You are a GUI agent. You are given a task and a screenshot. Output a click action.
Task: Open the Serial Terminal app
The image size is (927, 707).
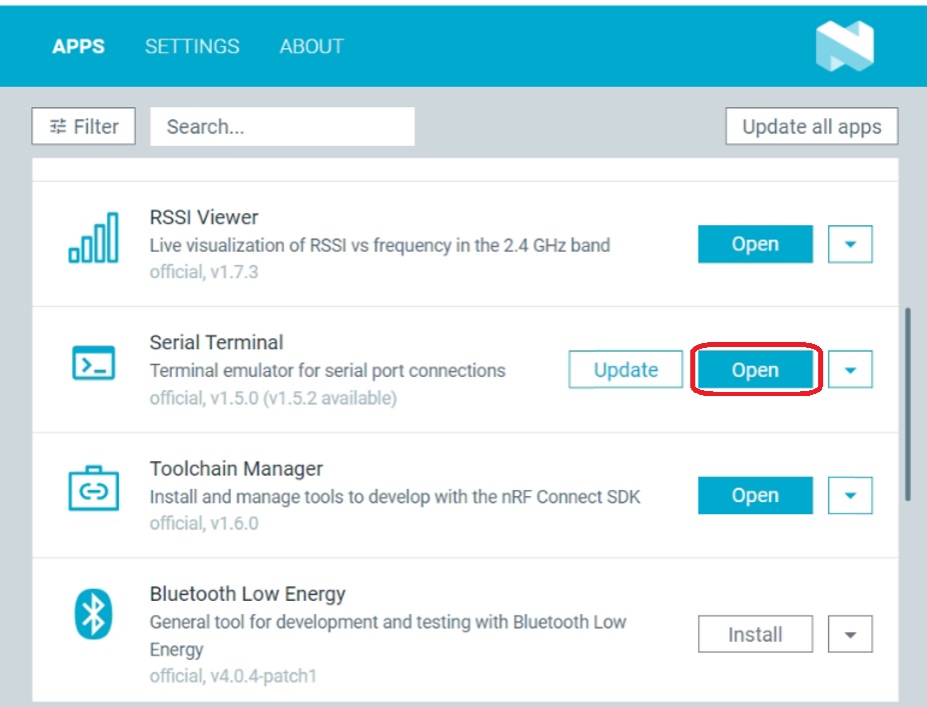click(755, 370)
